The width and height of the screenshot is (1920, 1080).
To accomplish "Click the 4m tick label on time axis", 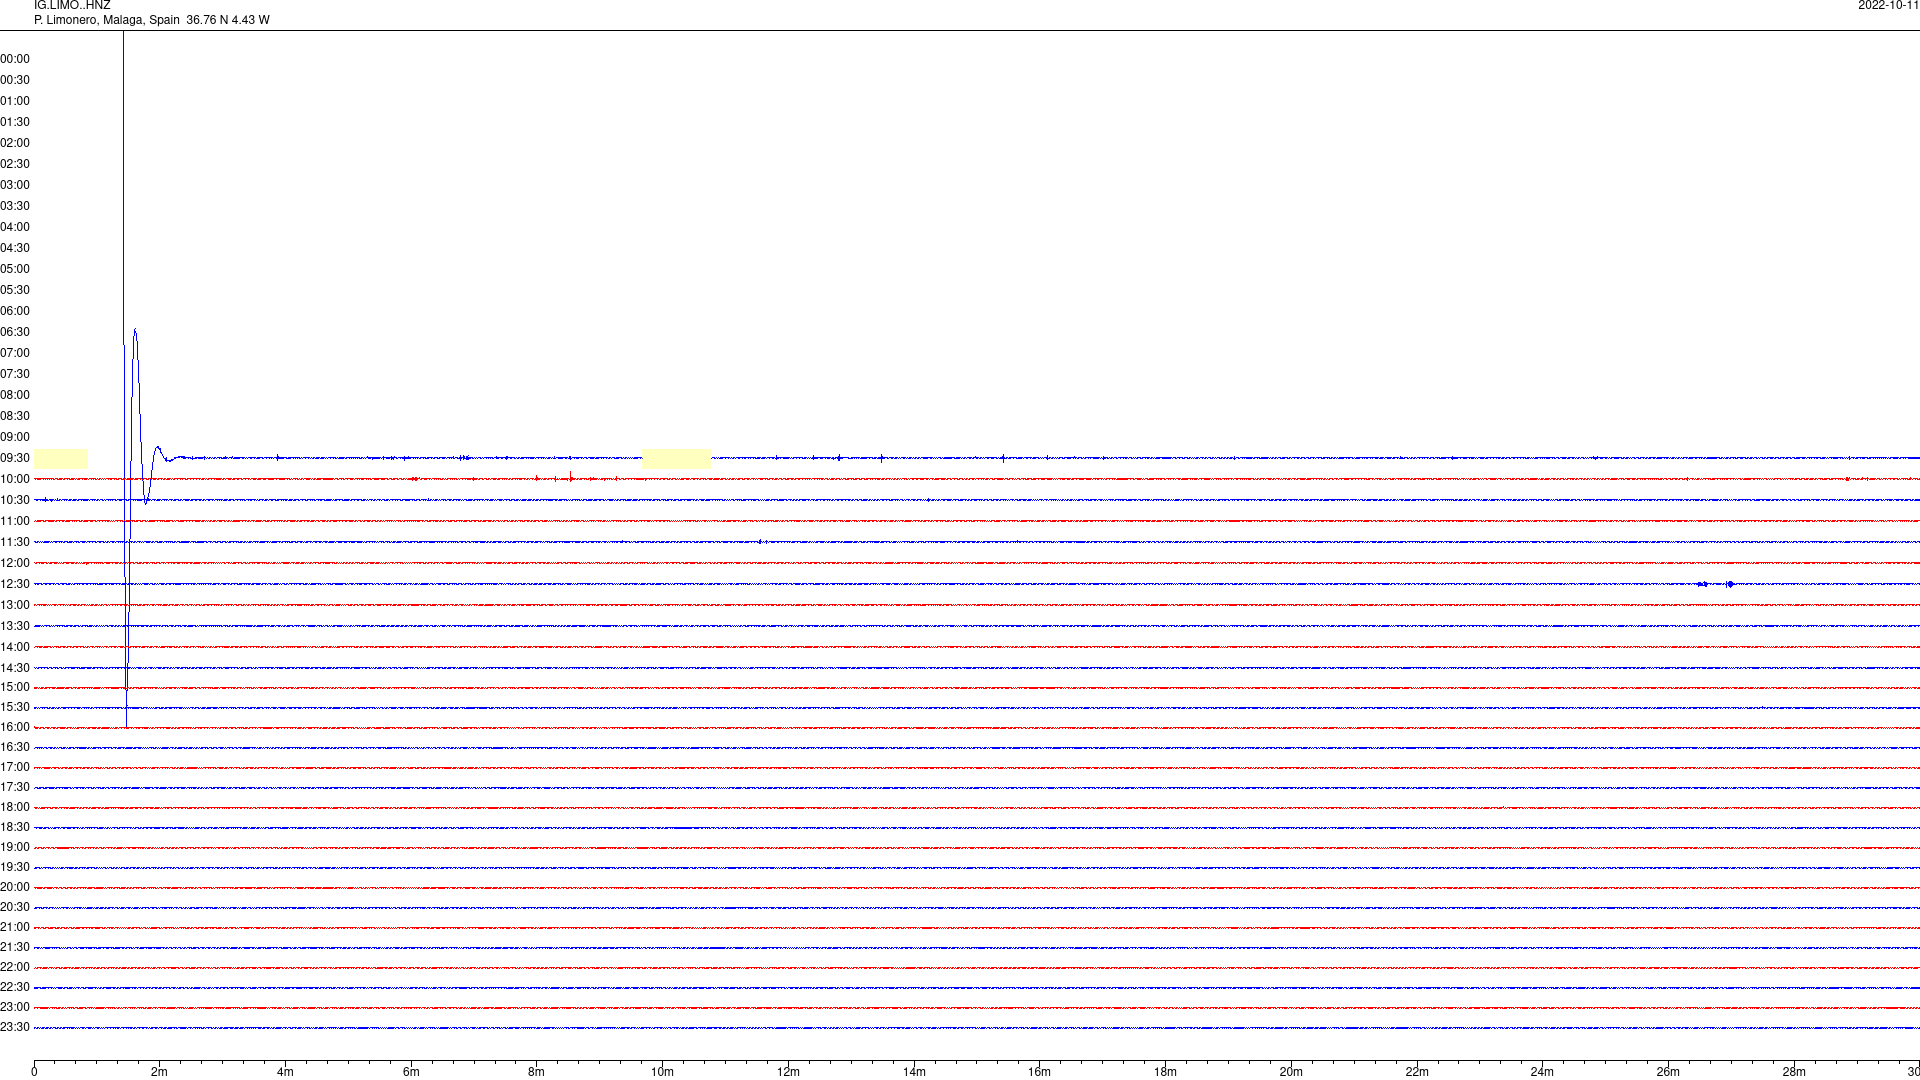I will pos(285,1072).
